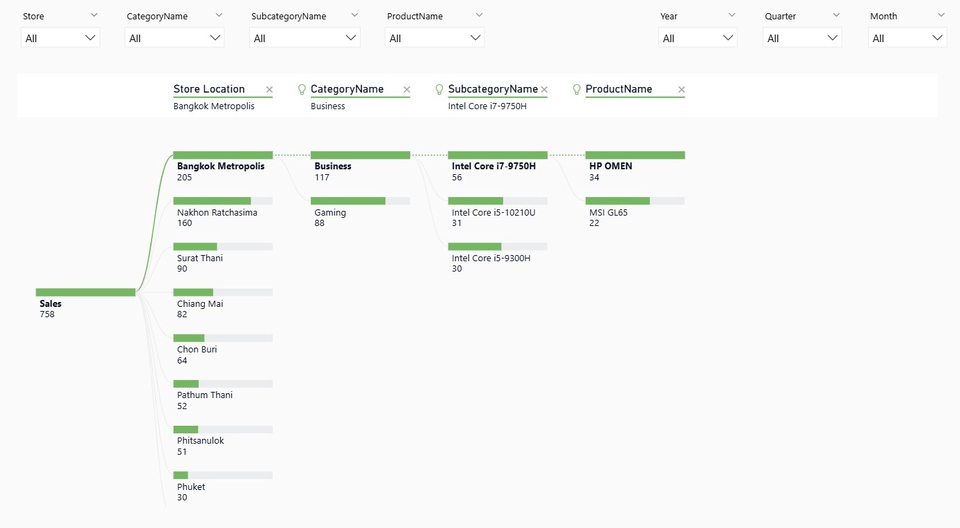Click lightbulb icon beside SubcategoryName header
Screen dimensions: 960x528
click(x=439, y=89)
